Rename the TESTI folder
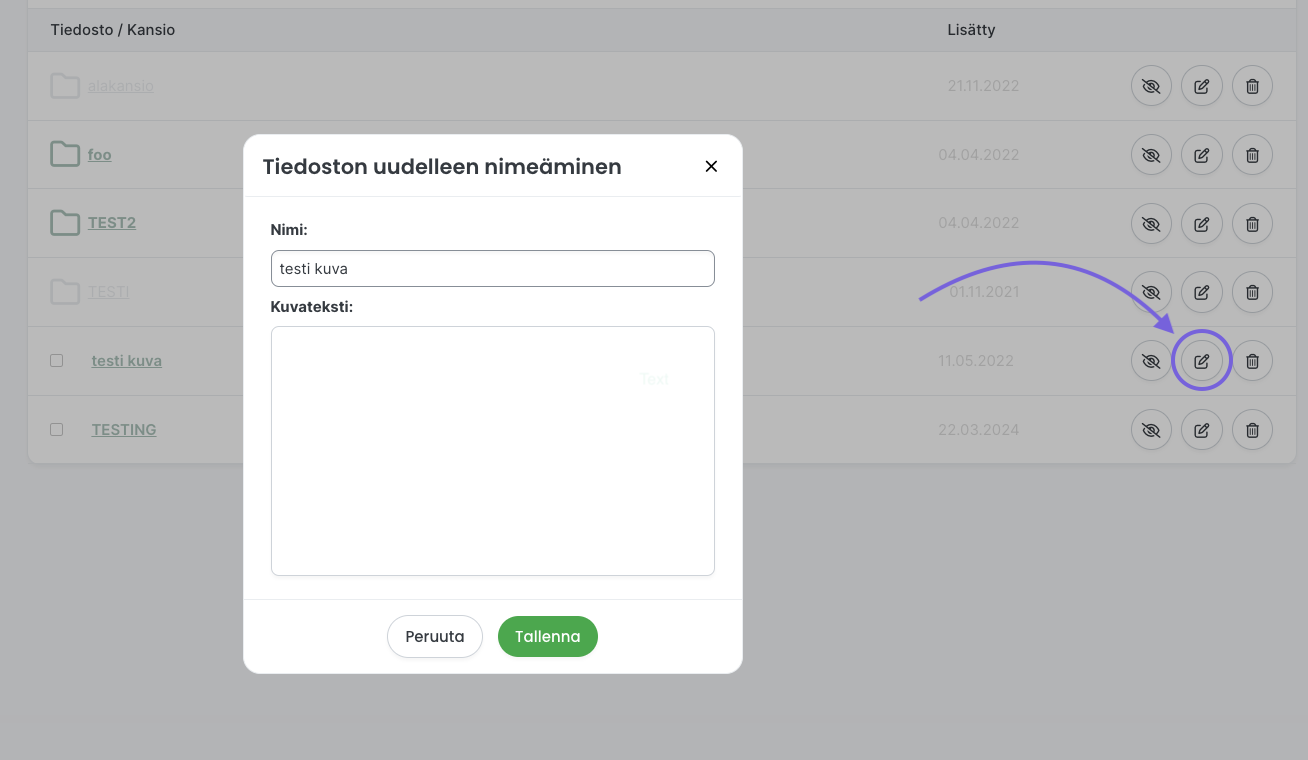1308x760 pixels. pos(1202,292)
